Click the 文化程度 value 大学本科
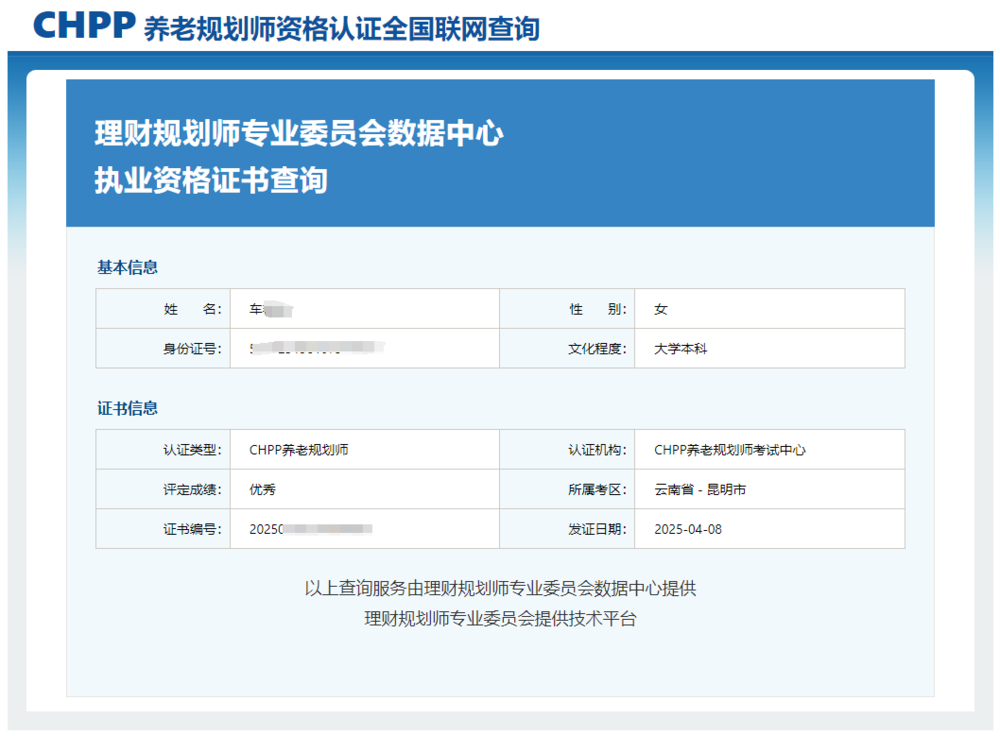This screenshot has width=1000, height=736. [x=681, y=349]
